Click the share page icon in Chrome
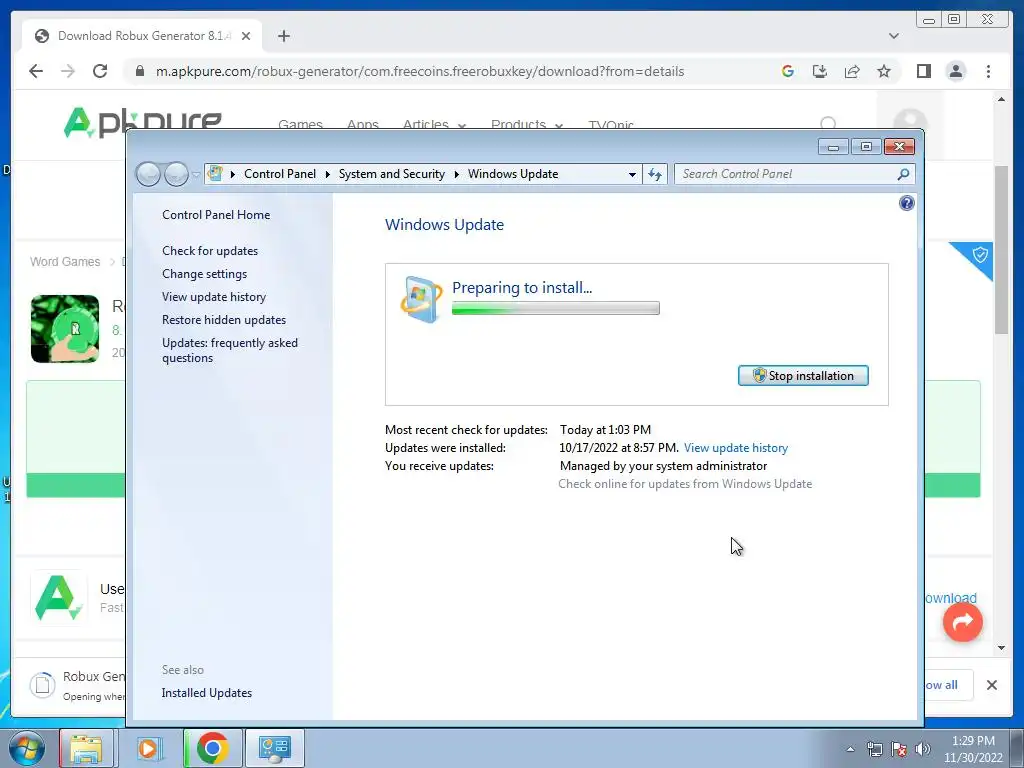Viewport: 1024px width, 768px height. tap(852, 71)
